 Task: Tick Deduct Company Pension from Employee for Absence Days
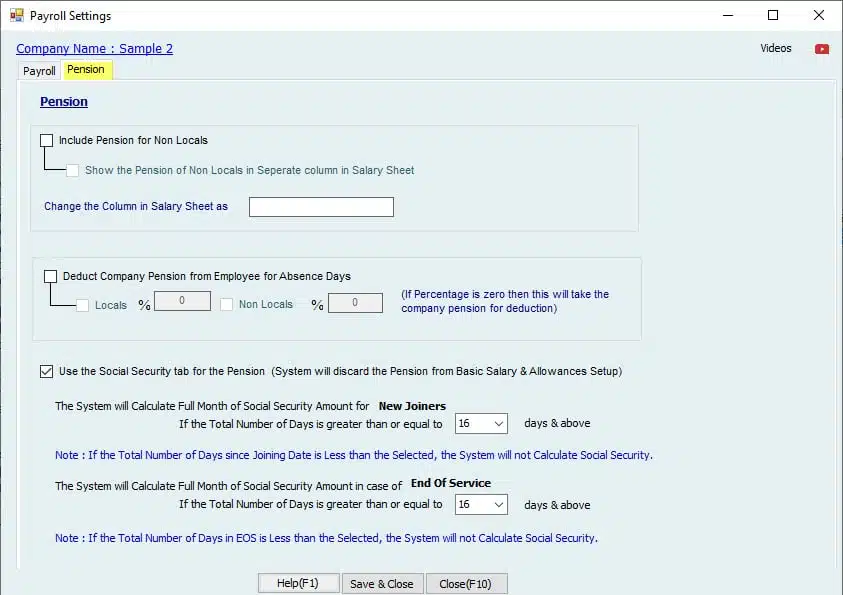click(51, 276)
